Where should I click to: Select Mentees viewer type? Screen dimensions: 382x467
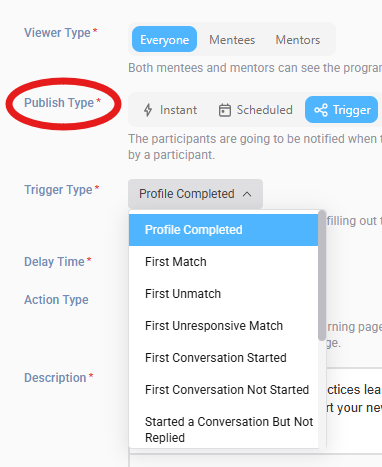coord(232,40)
